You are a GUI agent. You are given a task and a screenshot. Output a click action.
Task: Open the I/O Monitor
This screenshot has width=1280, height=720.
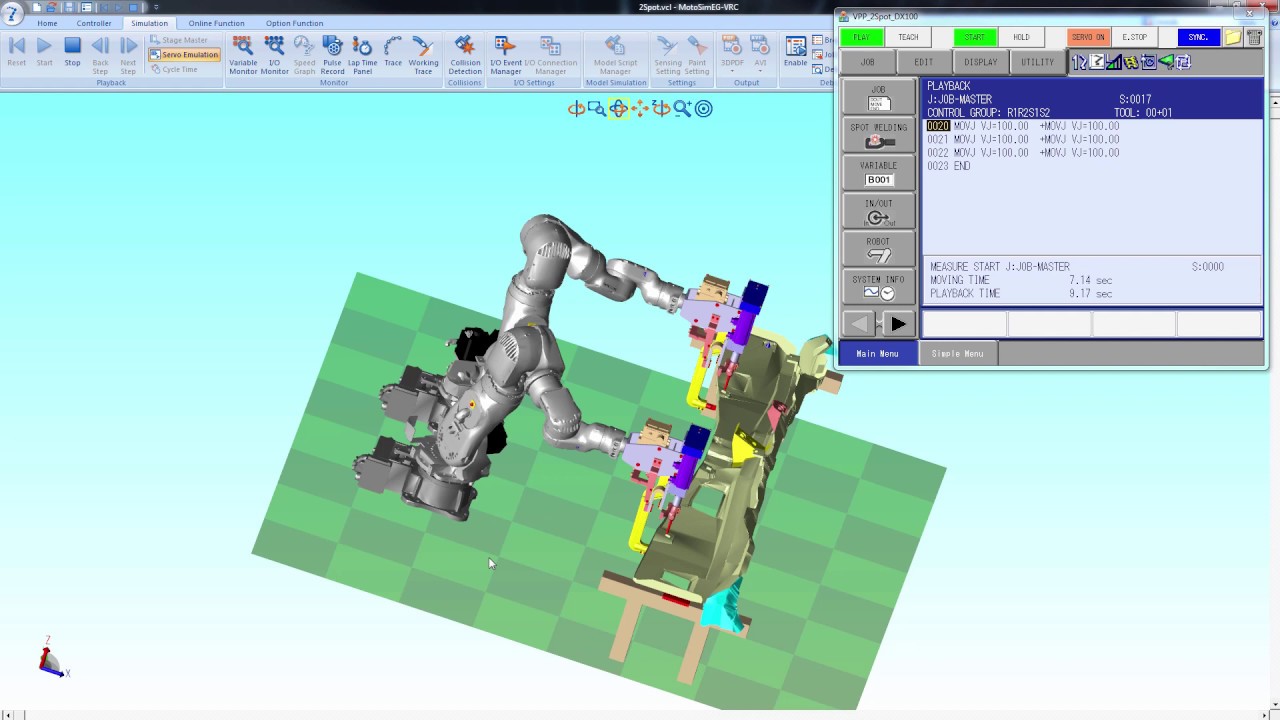(274, 55)
